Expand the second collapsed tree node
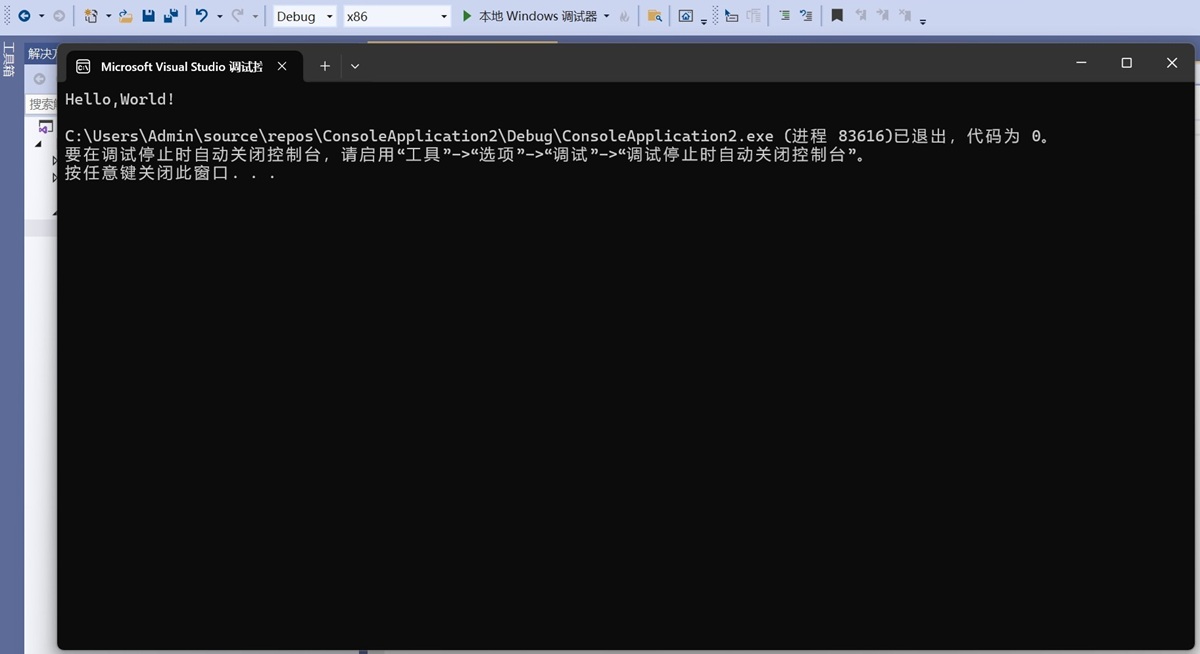The image size is (1200, 654). pos(54,177)
